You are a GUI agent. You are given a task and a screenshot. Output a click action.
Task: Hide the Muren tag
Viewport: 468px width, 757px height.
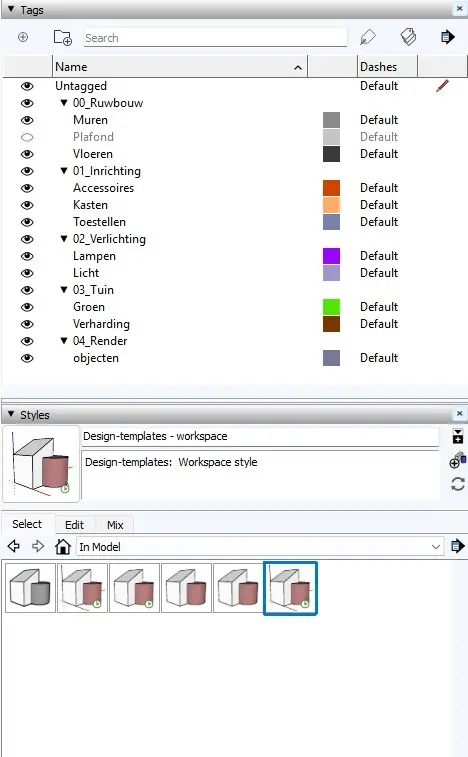tap(27, 120)
